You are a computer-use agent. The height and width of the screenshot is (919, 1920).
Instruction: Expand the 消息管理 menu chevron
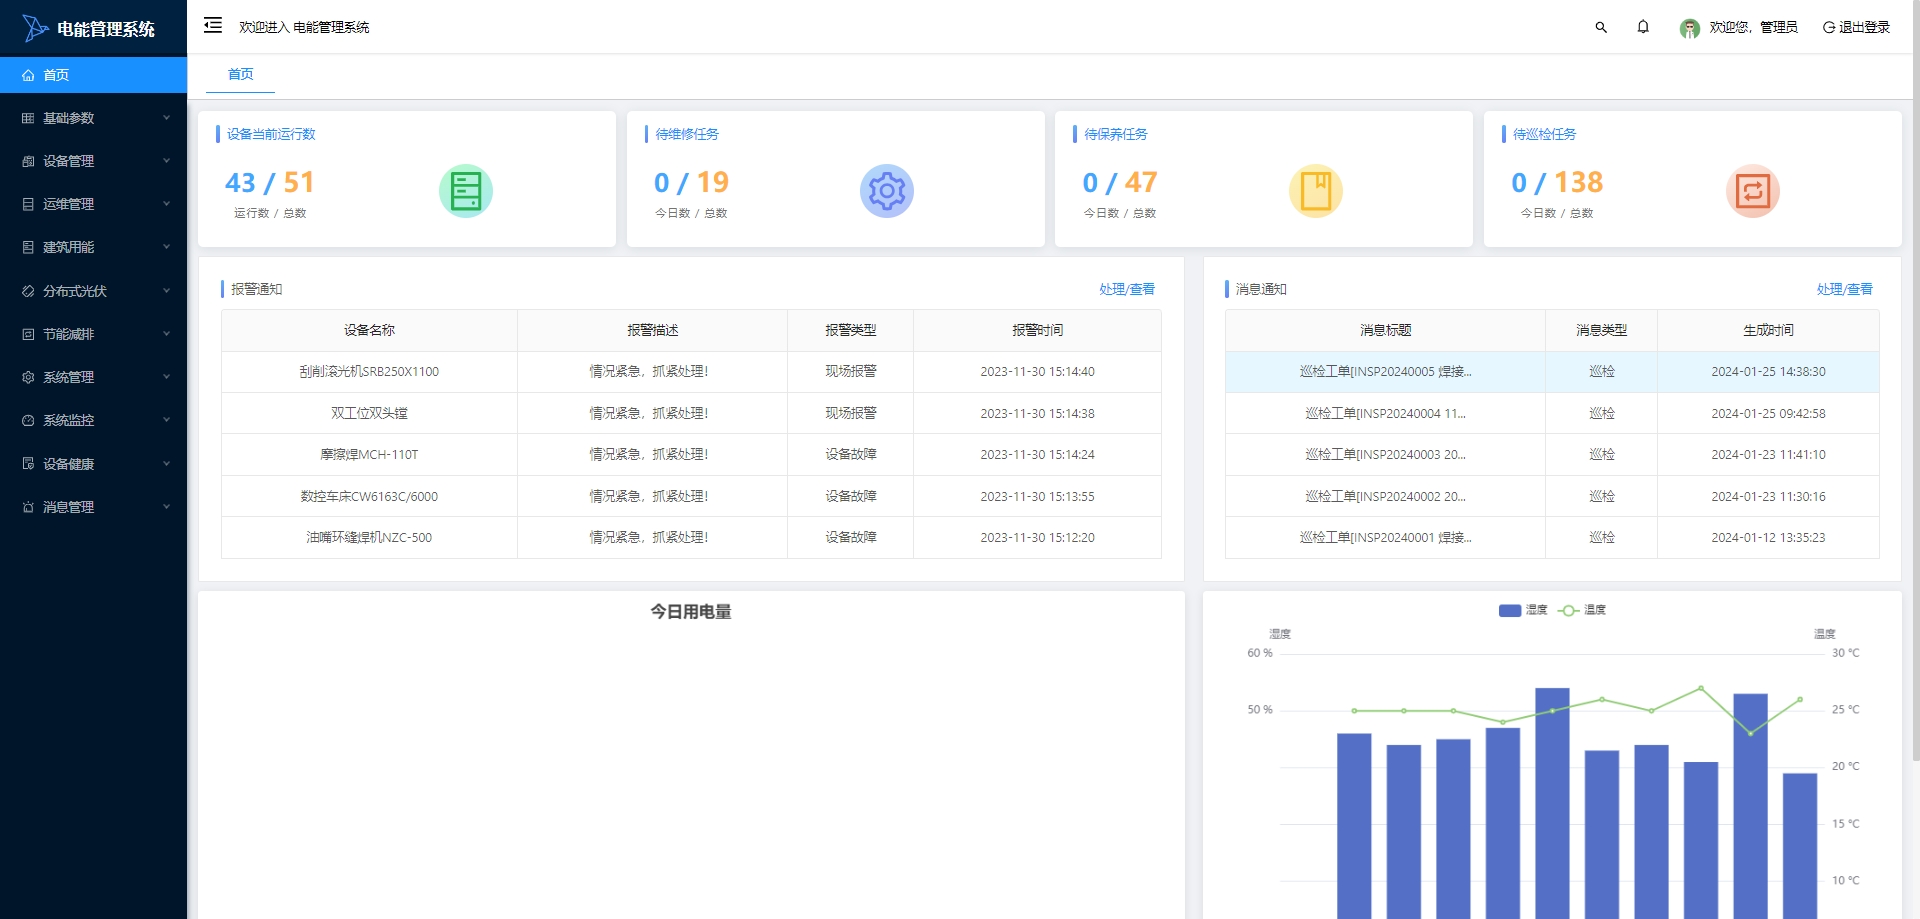coord(166,507)
